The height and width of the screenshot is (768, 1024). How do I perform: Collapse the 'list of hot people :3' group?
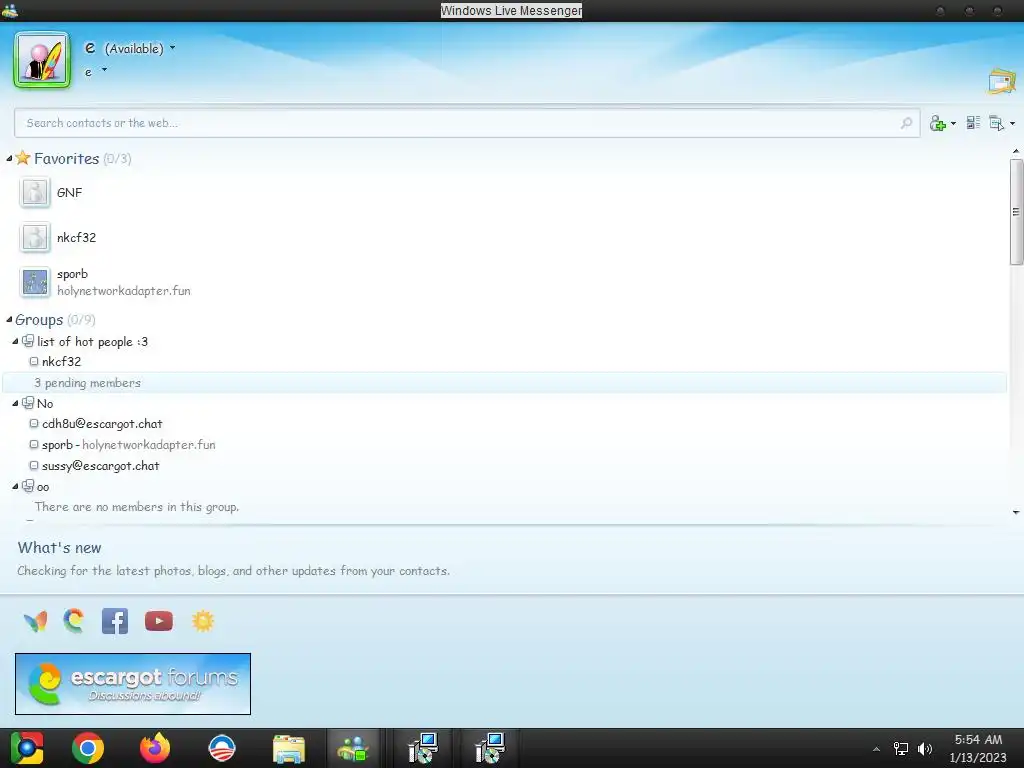pos(15,341)
